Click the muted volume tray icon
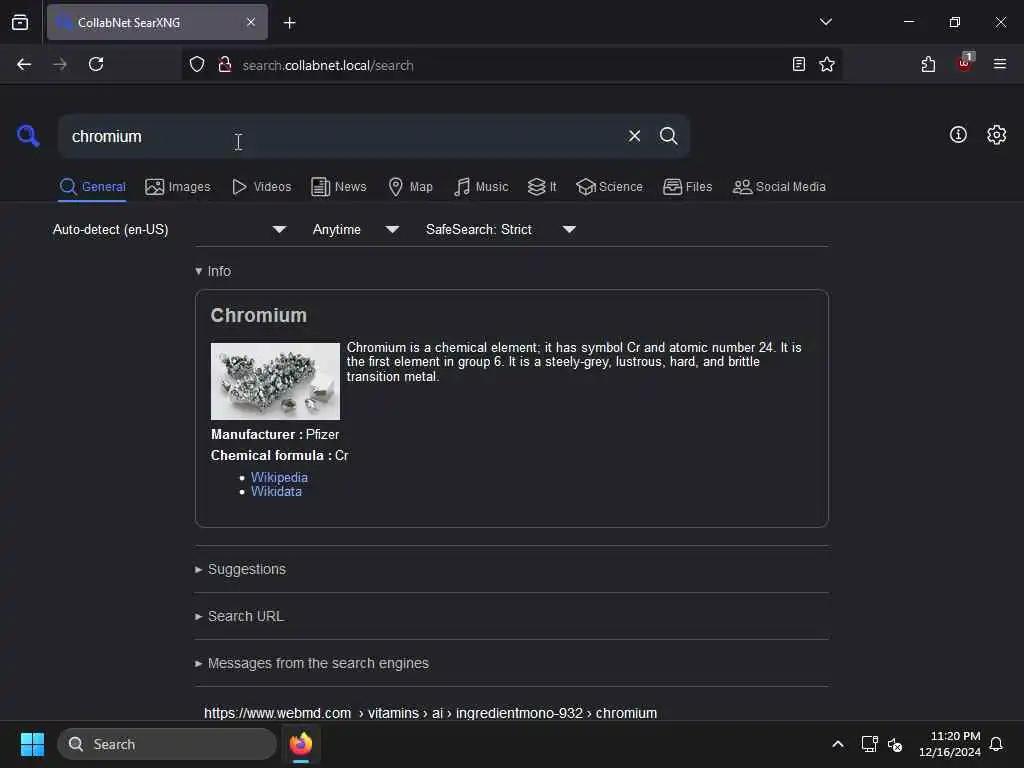This screenshot has width=1024, height=768. (895, 744)
